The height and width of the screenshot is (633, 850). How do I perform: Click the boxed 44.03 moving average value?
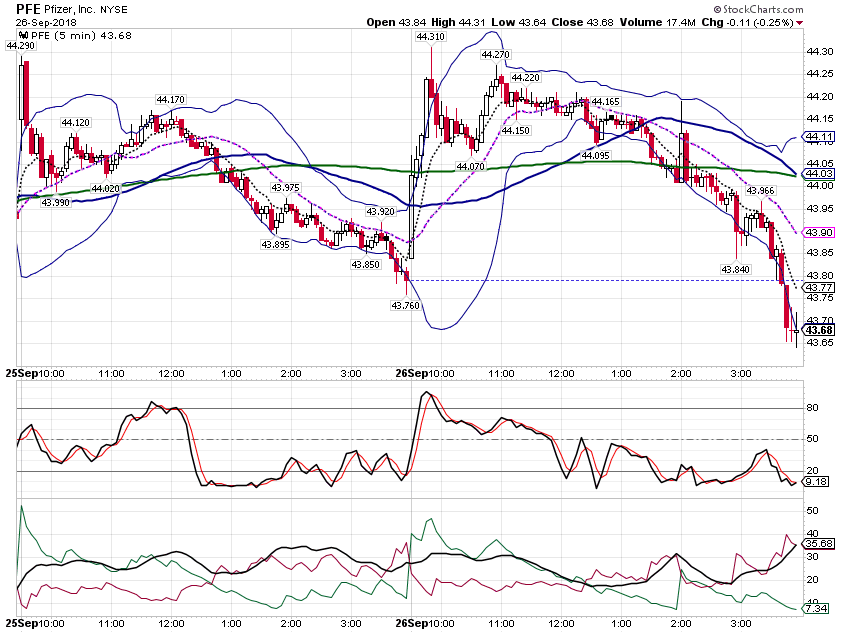pyautogui.click(x=819, y=173)
